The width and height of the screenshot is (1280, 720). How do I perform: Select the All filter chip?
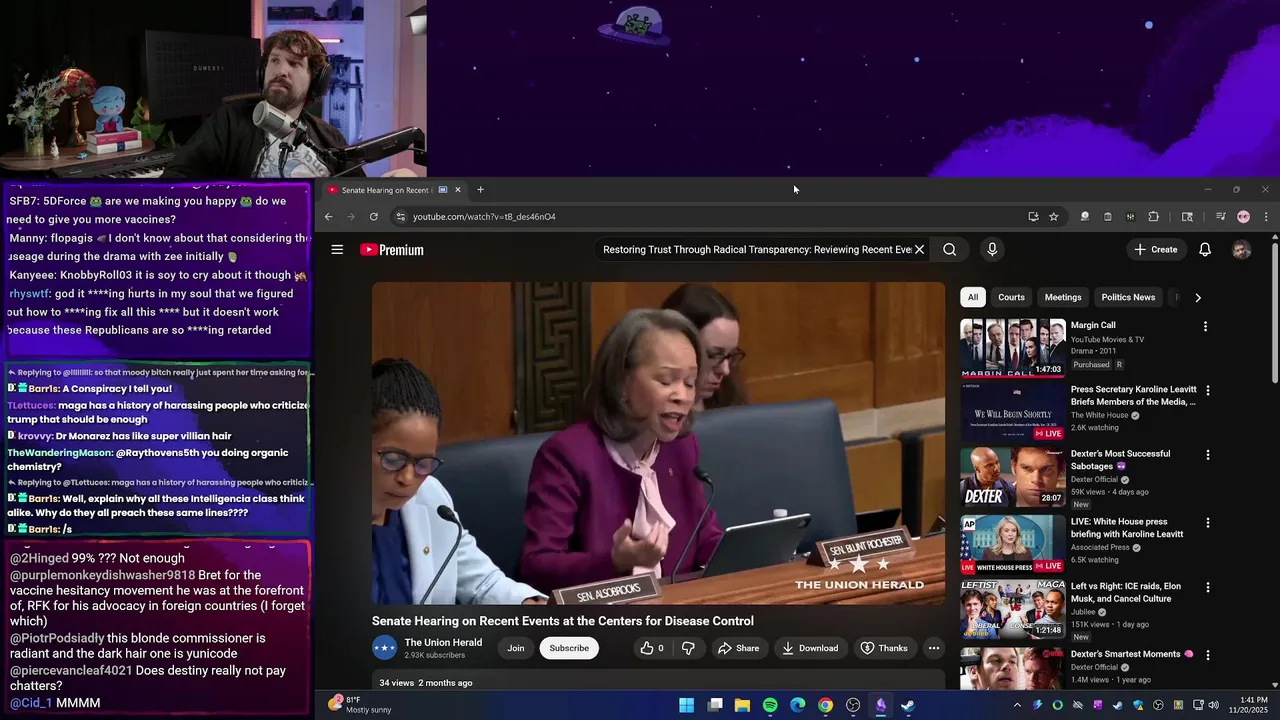click(x=972, y=297)
